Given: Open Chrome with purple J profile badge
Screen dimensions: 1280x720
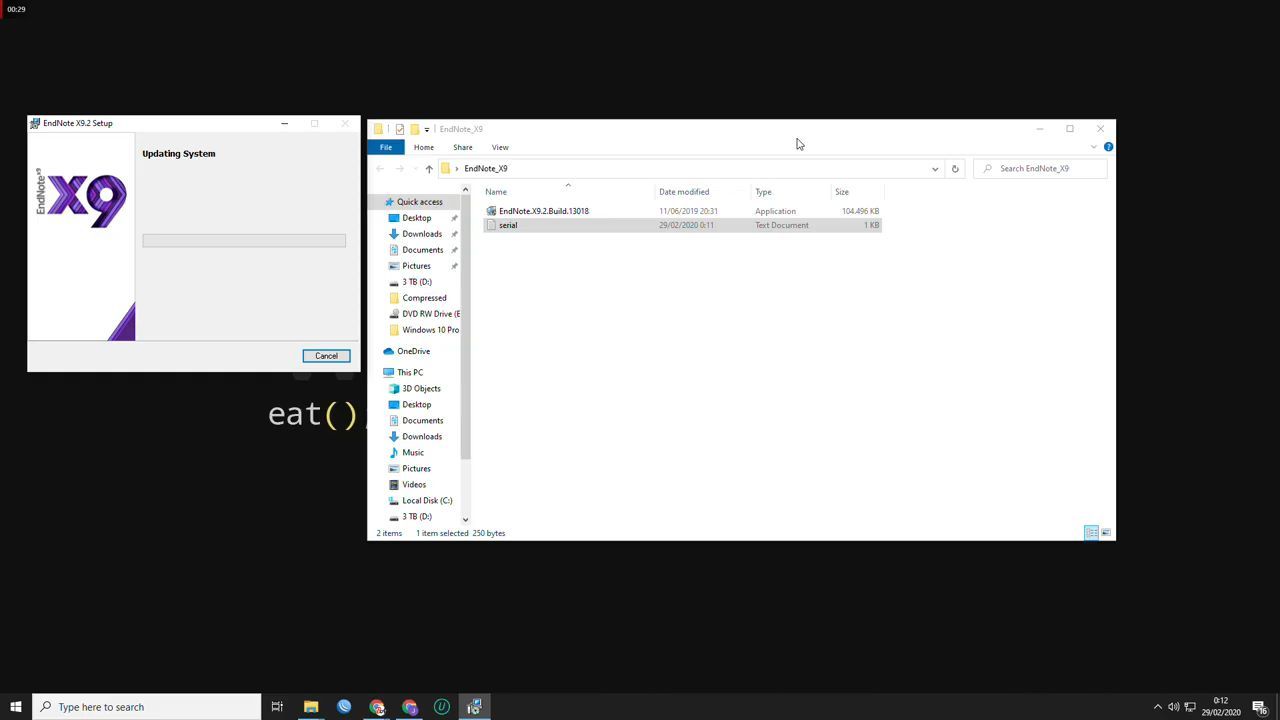Looking at the screenshot, I should click(x=410, y=707).
